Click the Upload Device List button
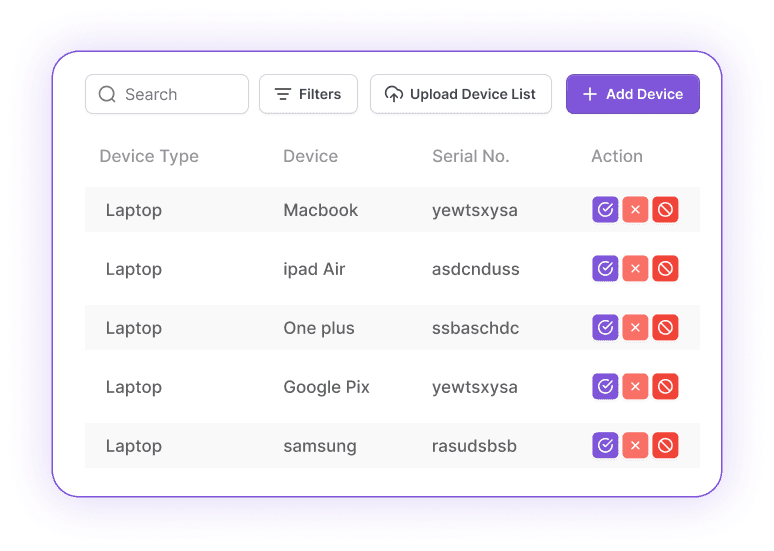774x551 pixels. pos(461,94)
